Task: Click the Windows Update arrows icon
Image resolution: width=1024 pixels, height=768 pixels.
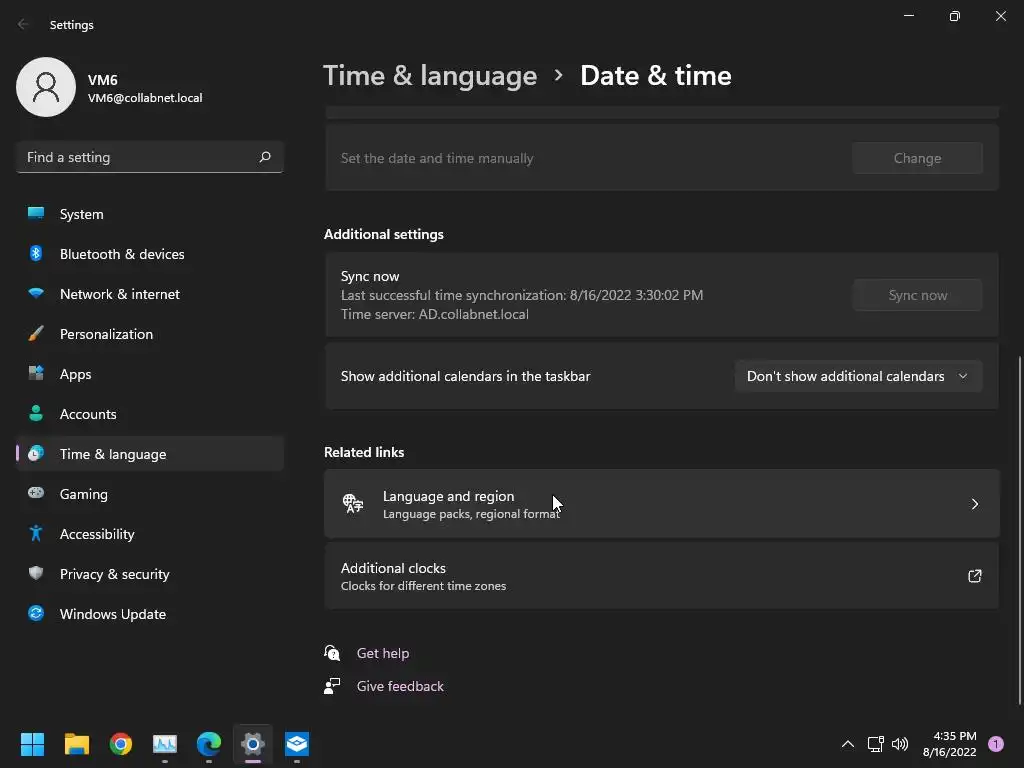Action: pos(36,613)
